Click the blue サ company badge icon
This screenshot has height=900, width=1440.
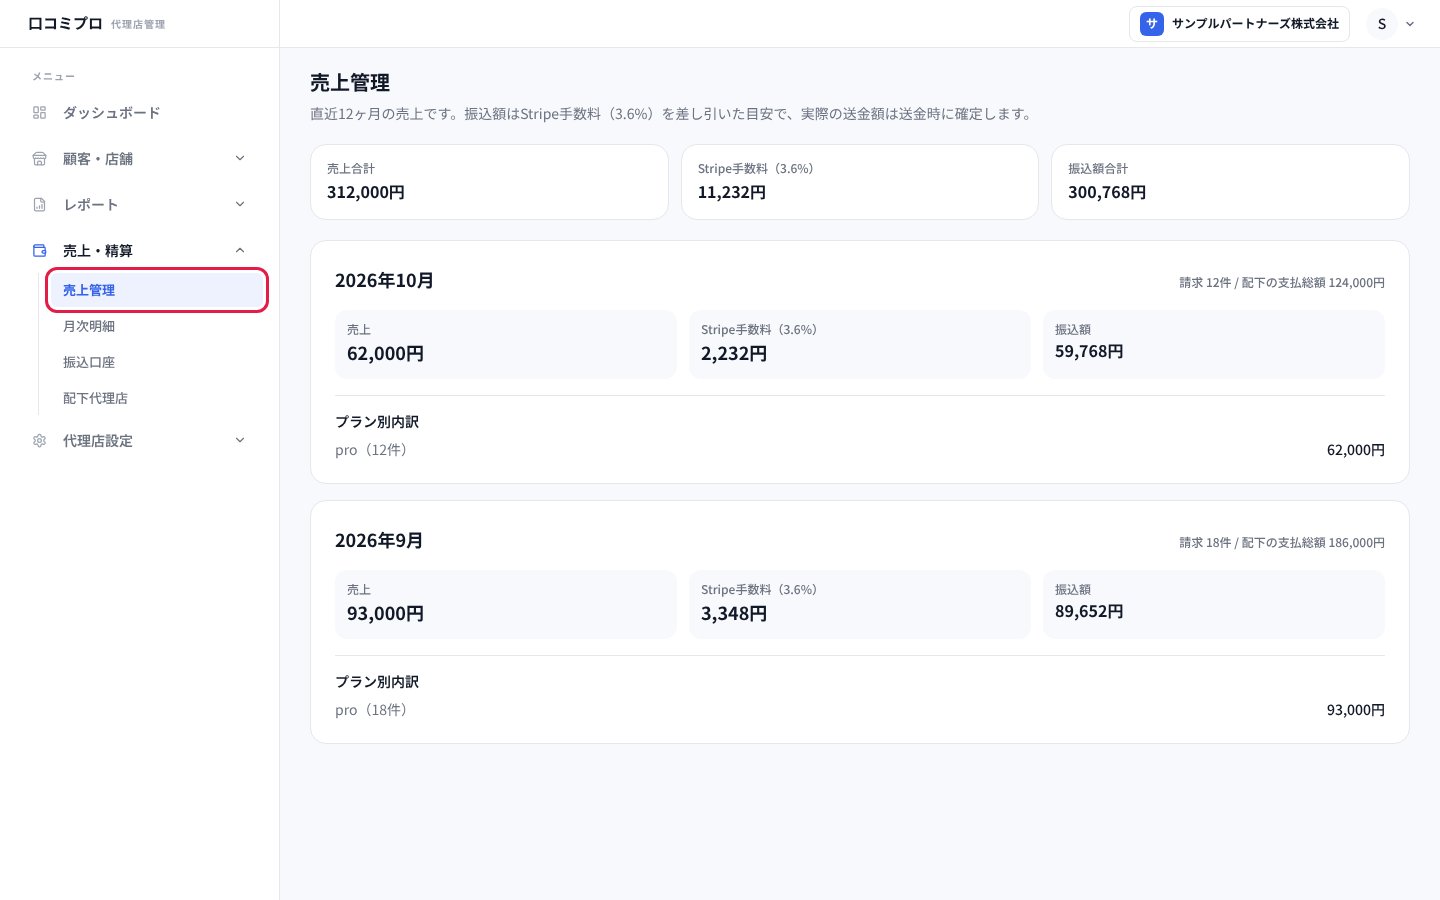tap(1152, 24)
